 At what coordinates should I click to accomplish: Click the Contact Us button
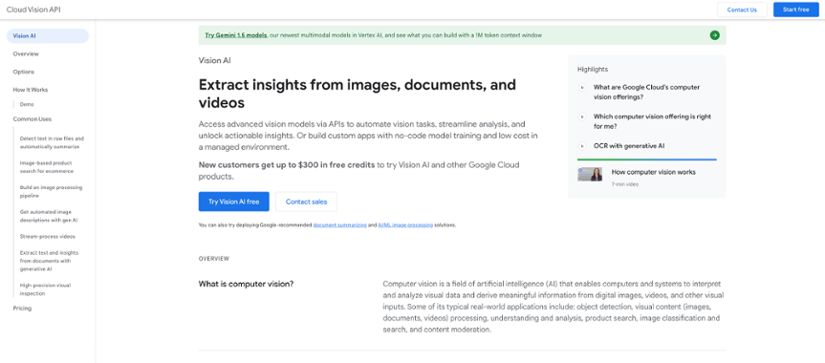coord(741,9)
